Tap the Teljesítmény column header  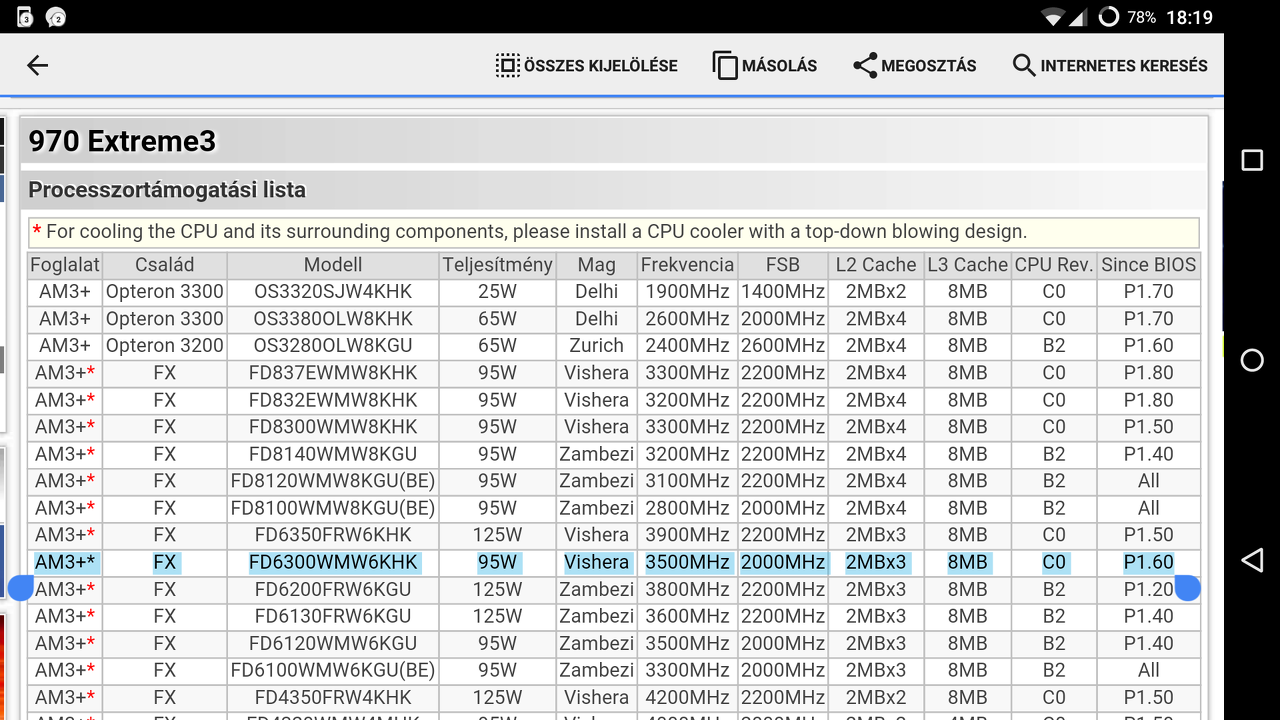point(497,265)
